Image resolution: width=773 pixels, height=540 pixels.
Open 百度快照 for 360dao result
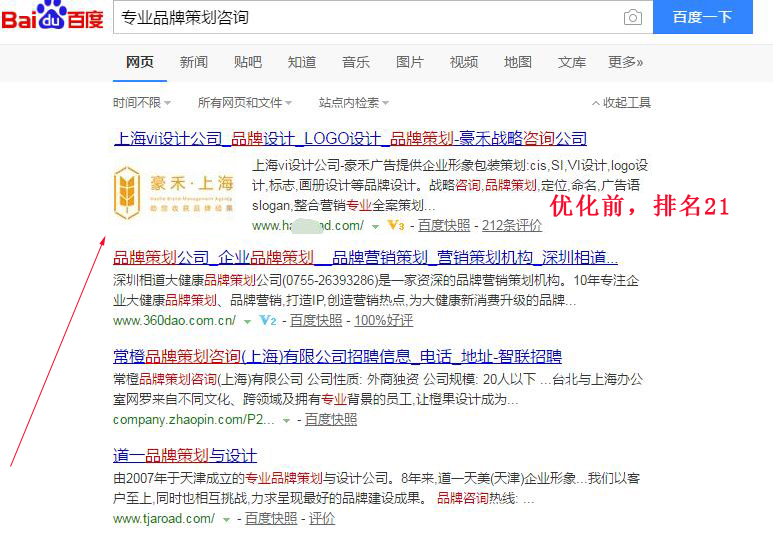[x=316, y=321]
